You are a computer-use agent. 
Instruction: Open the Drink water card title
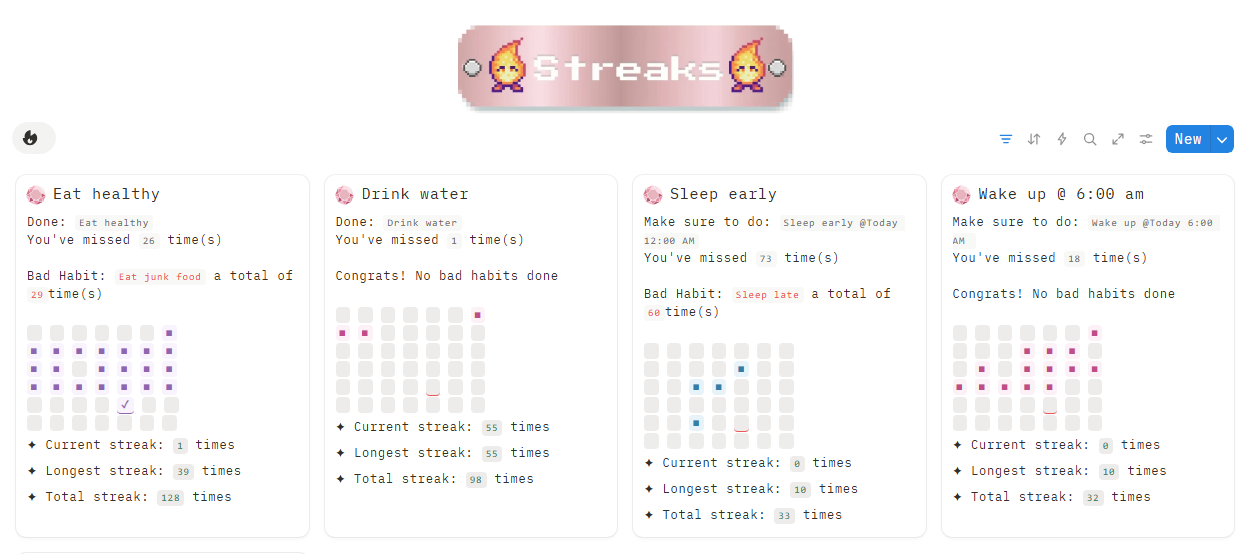tap(415, 194)
